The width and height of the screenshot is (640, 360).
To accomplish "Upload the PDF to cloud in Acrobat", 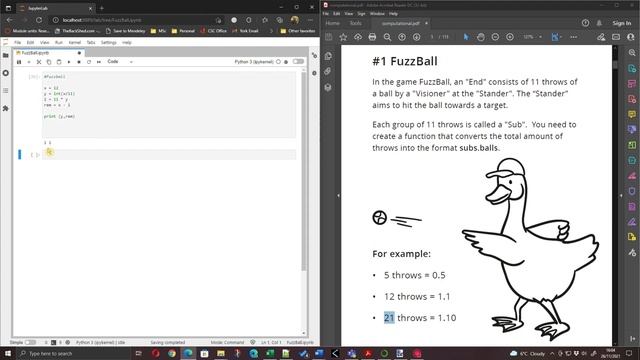I will 358,37.
